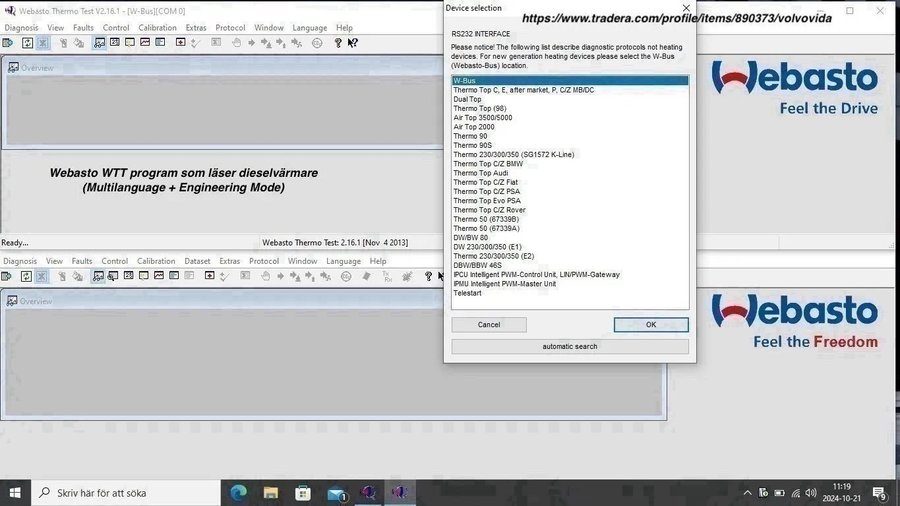
Task: Click the Cancel button in the dialog
Action: pos(489,325)
